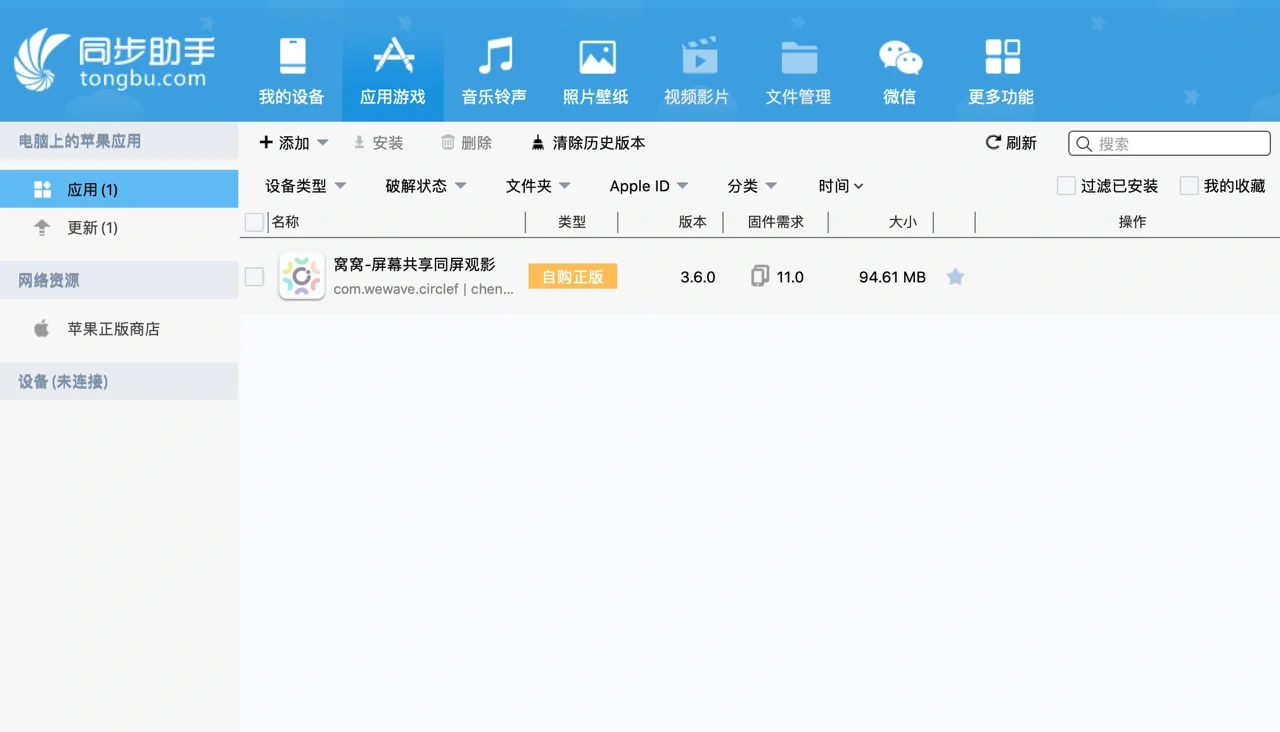Refresh the app list
Screen dimensions: 1280x732
click(x=1010, y=143)
